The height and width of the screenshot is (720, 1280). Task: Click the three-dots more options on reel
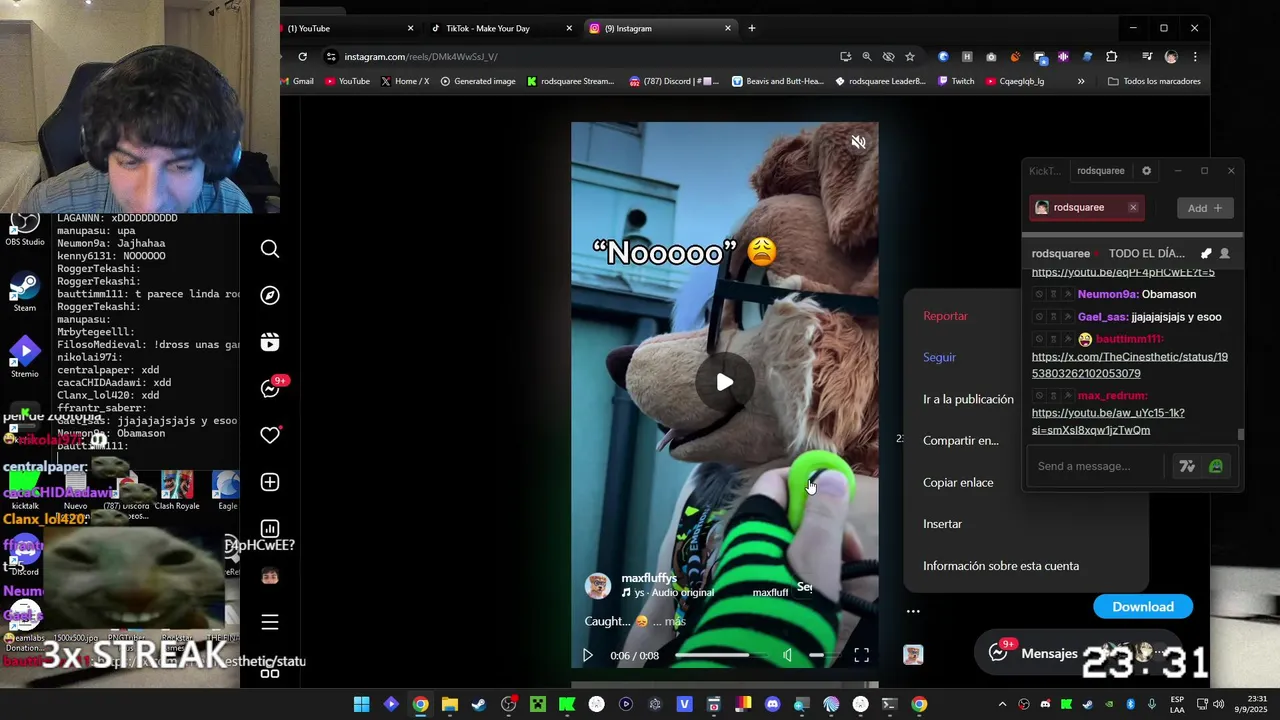(x=913, y=611)
